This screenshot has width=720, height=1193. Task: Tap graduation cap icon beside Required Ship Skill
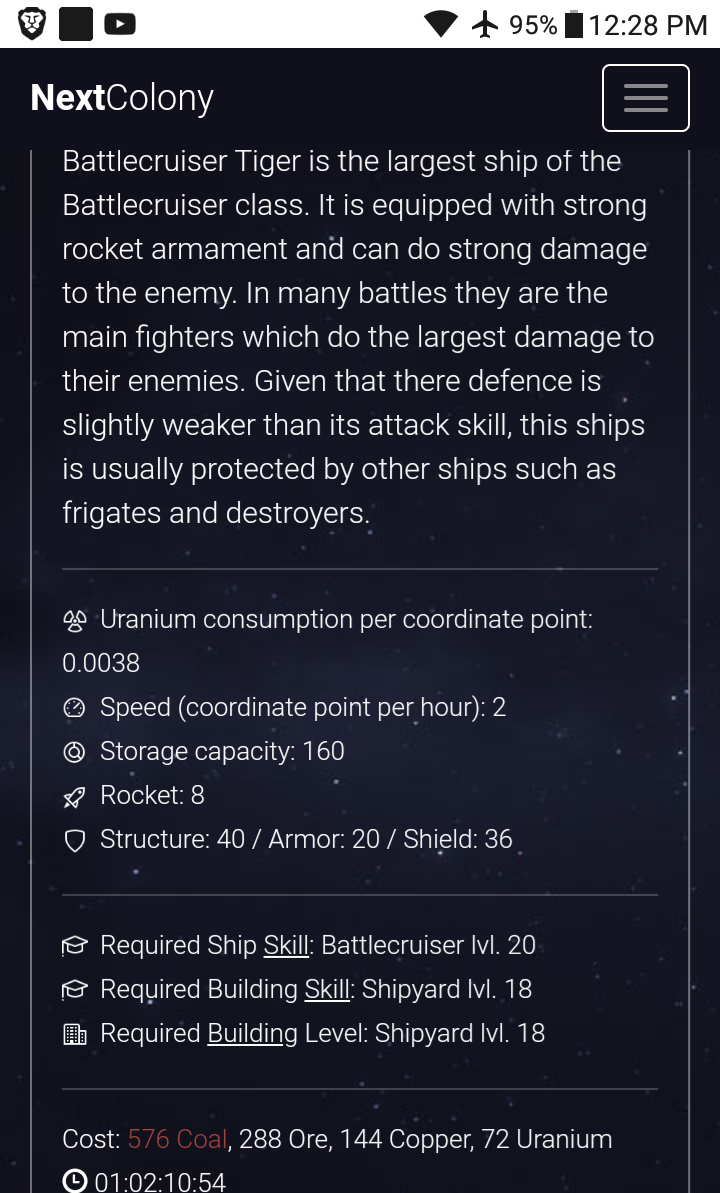point(75,946)
